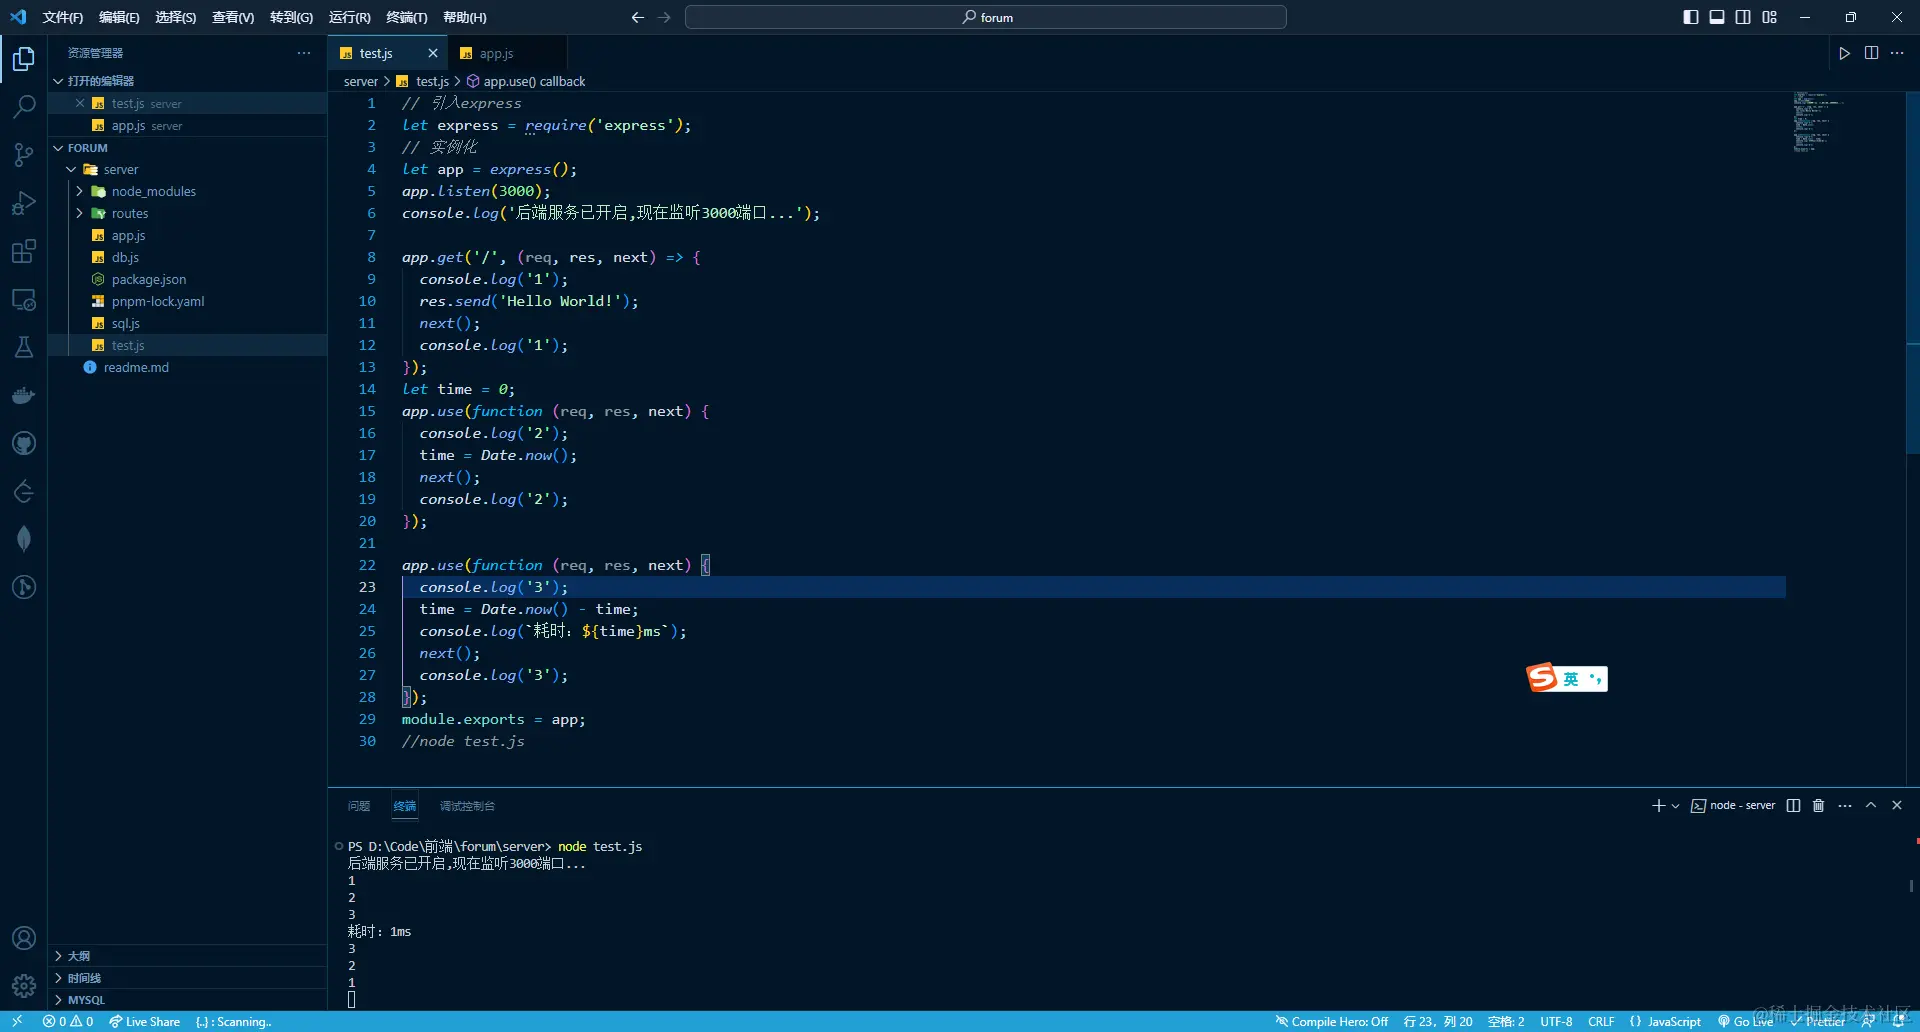Open the Source Control view icon
The width and height of the screenshot is (1920, 1032).
click(x=24, y=155)
